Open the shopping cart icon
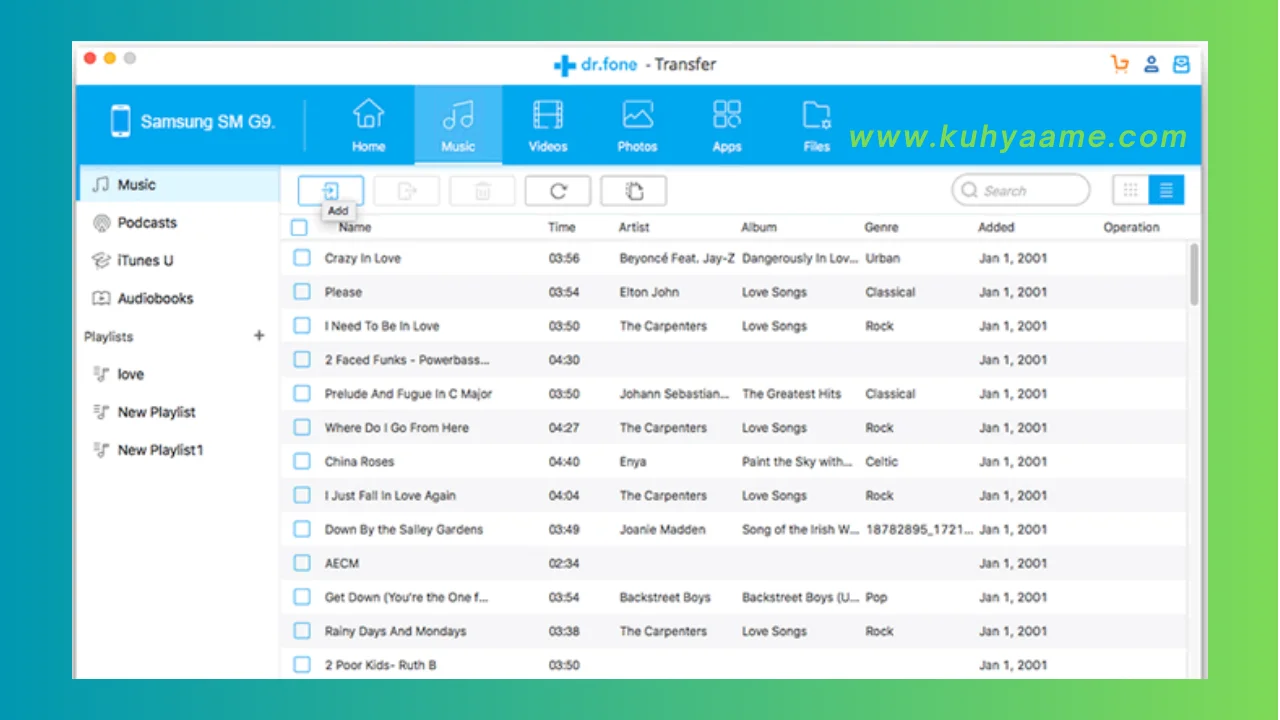1280x720 pixels. pos(1120,64)
